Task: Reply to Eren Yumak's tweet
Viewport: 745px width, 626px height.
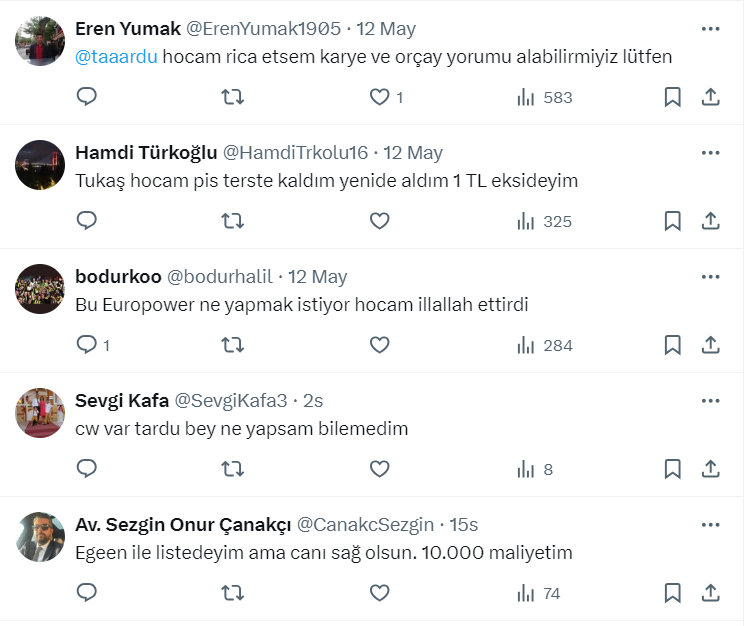Action: pyautogui.click(x=87, y=97)
